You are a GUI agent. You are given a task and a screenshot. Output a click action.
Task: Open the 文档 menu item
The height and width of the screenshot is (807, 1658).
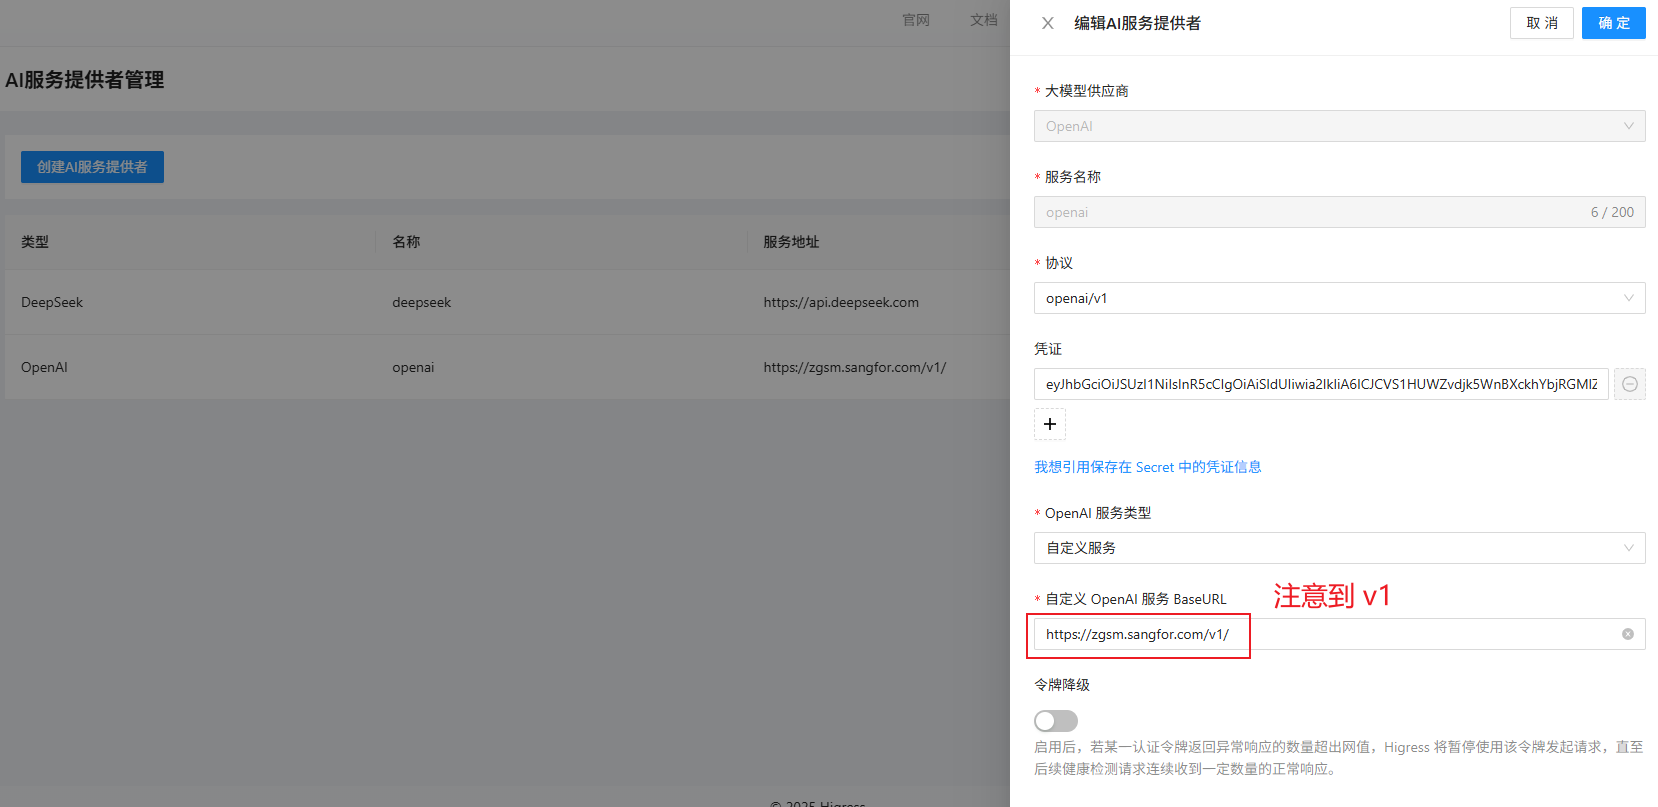tap(983, 20)
